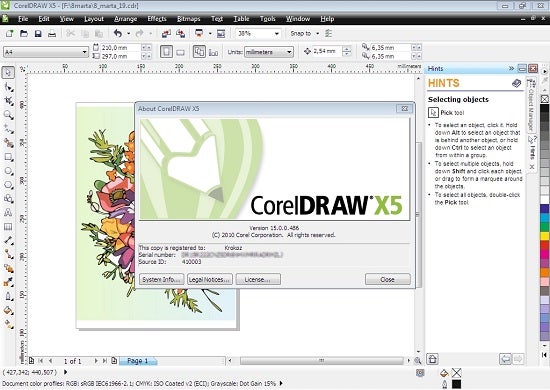The height and width of the screenshot is (390, 550).
Task: Switch page to landscape orientation
Action: coord(180,52)
